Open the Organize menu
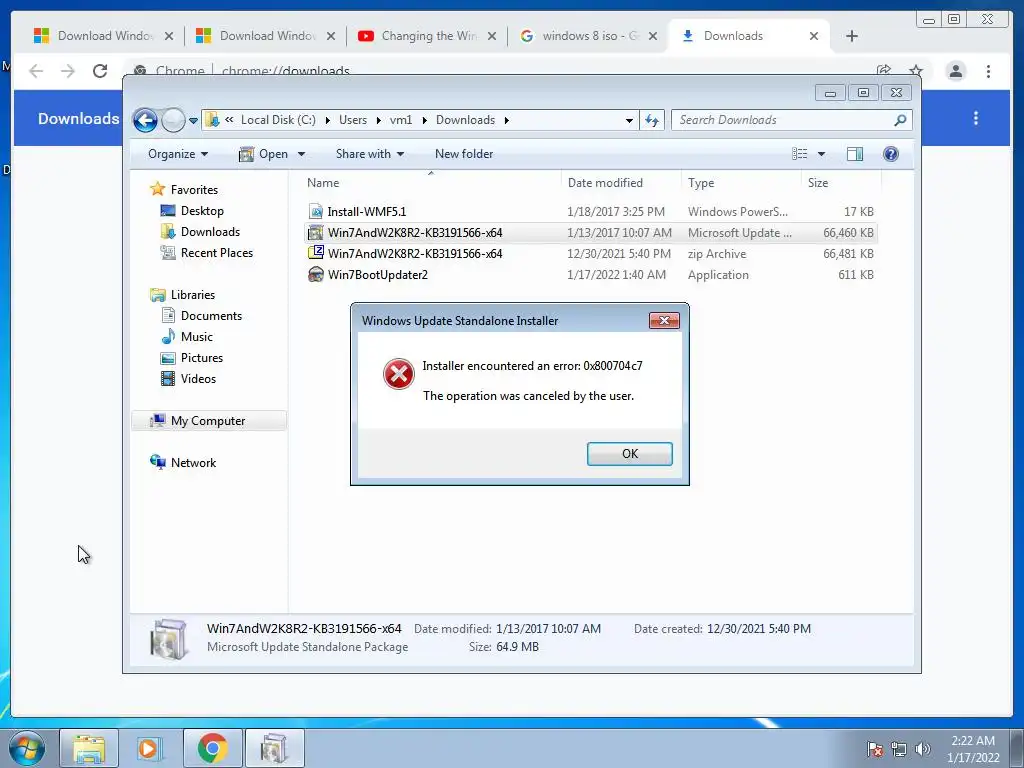Image resolution: width=1024 pixels, height=768 pixels. [x=178, y=154]
